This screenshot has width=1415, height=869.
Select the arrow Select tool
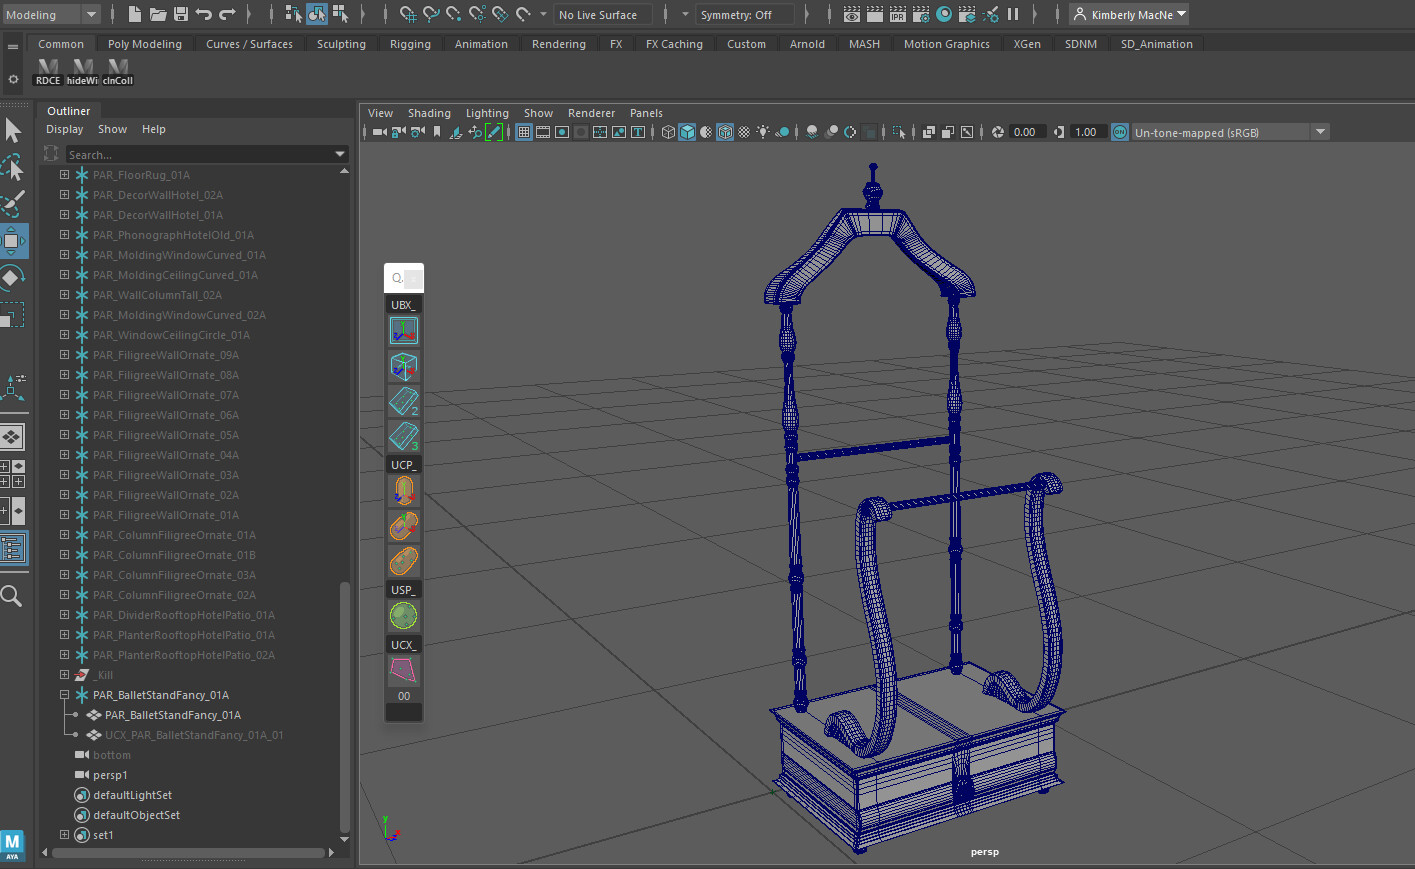(13, 130)
